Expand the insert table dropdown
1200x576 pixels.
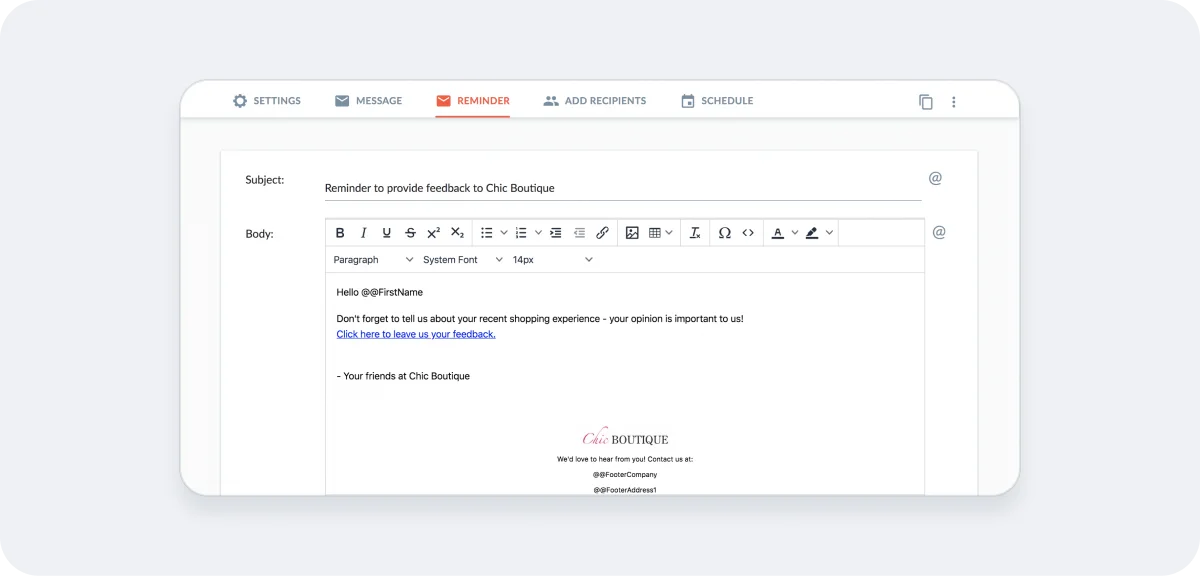(x=668, y=232)
